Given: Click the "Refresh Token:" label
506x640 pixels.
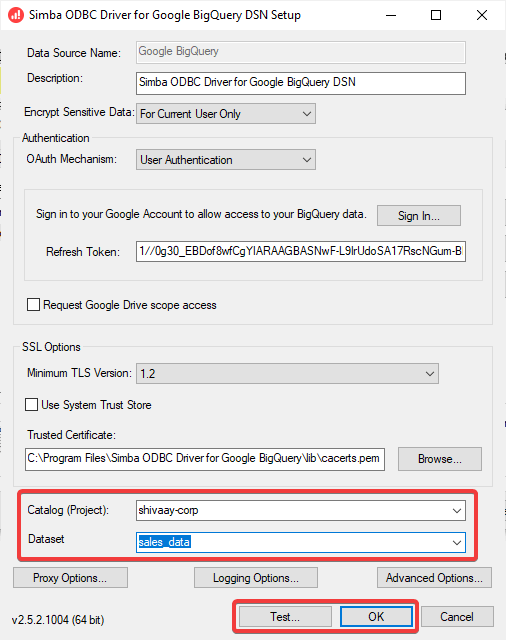Looking at the screenshot, I should click(83, 251).
